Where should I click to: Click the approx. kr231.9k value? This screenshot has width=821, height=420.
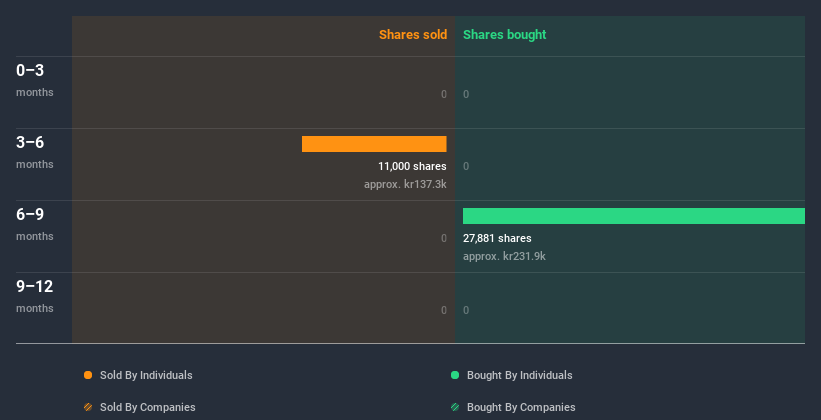(504, 256)
